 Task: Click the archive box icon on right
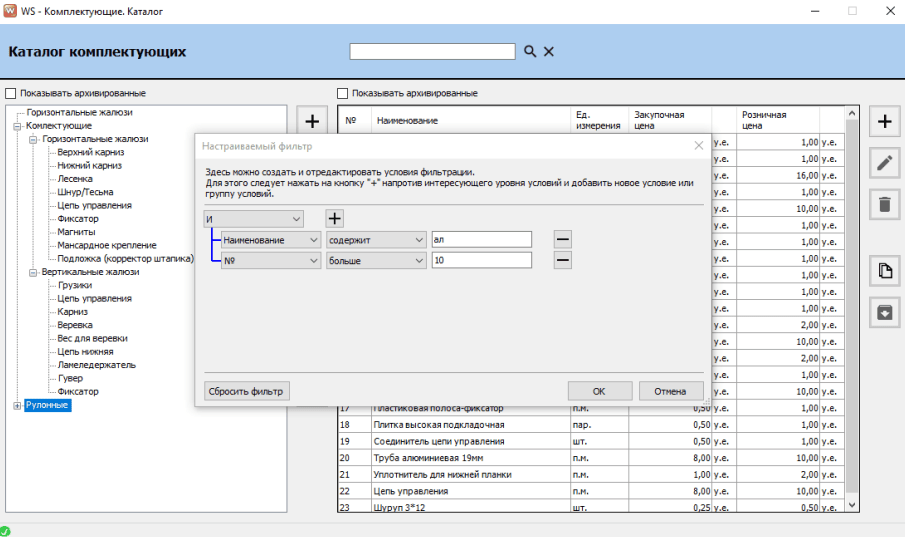coord(884,311)
